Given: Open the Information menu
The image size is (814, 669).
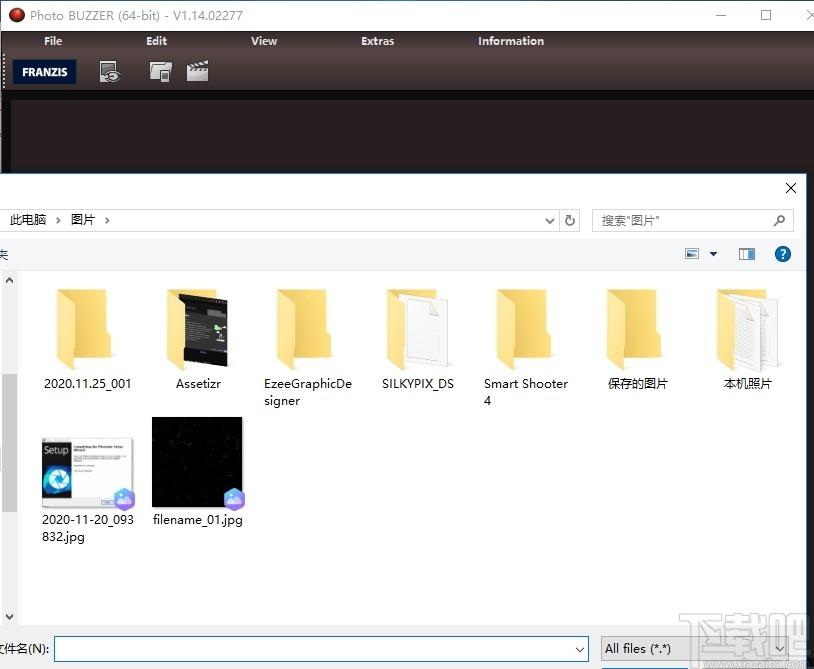Looking at the screenshot, I should 511,41.
